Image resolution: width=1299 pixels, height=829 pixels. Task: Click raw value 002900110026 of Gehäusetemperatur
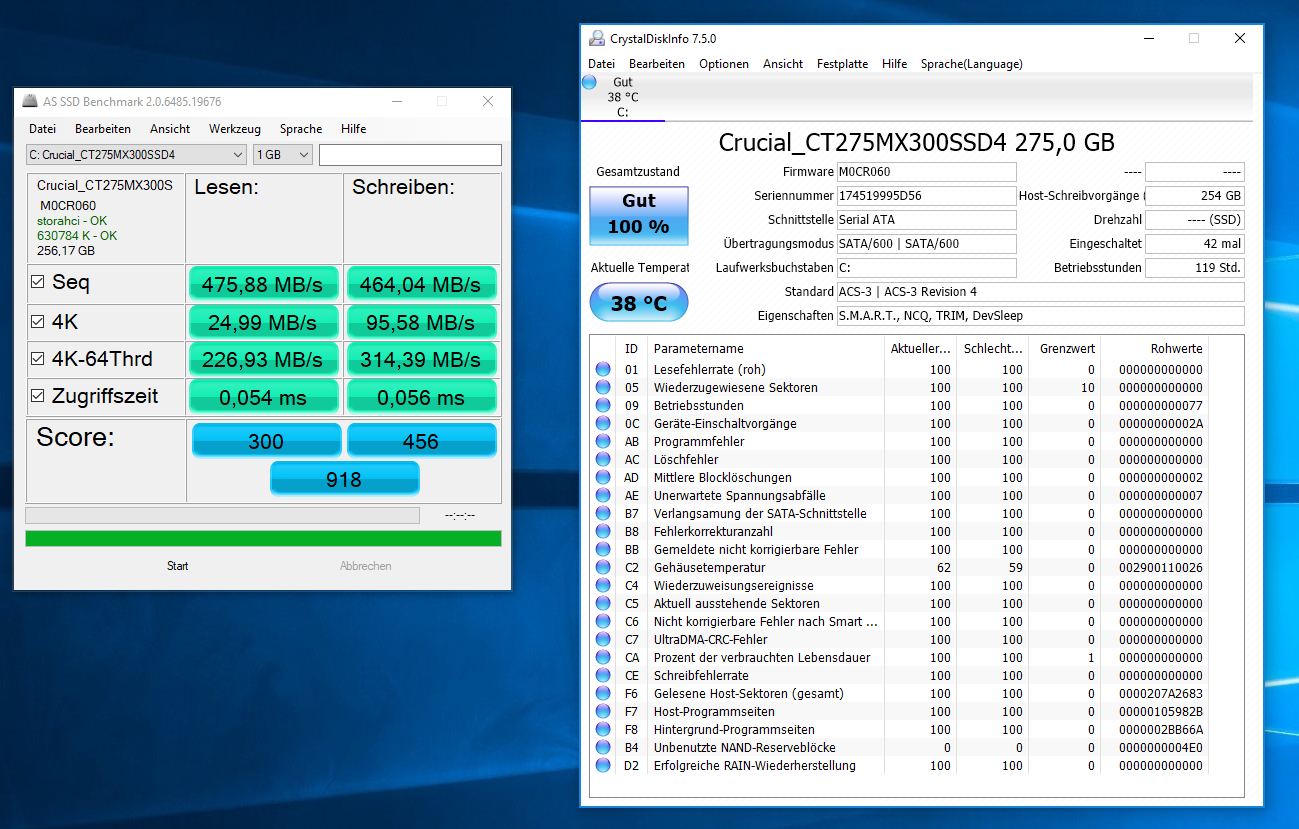(1160, 567)
